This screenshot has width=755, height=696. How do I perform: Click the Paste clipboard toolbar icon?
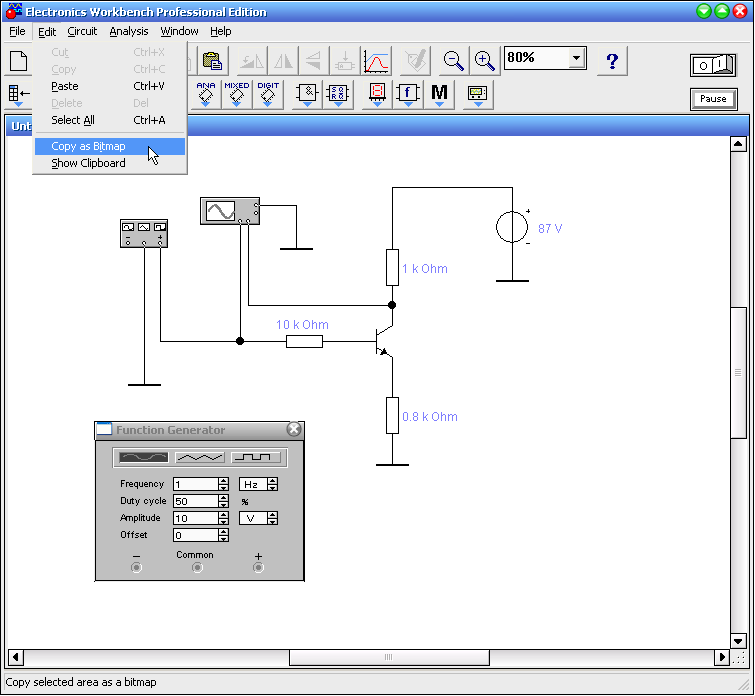click(212, 61)
